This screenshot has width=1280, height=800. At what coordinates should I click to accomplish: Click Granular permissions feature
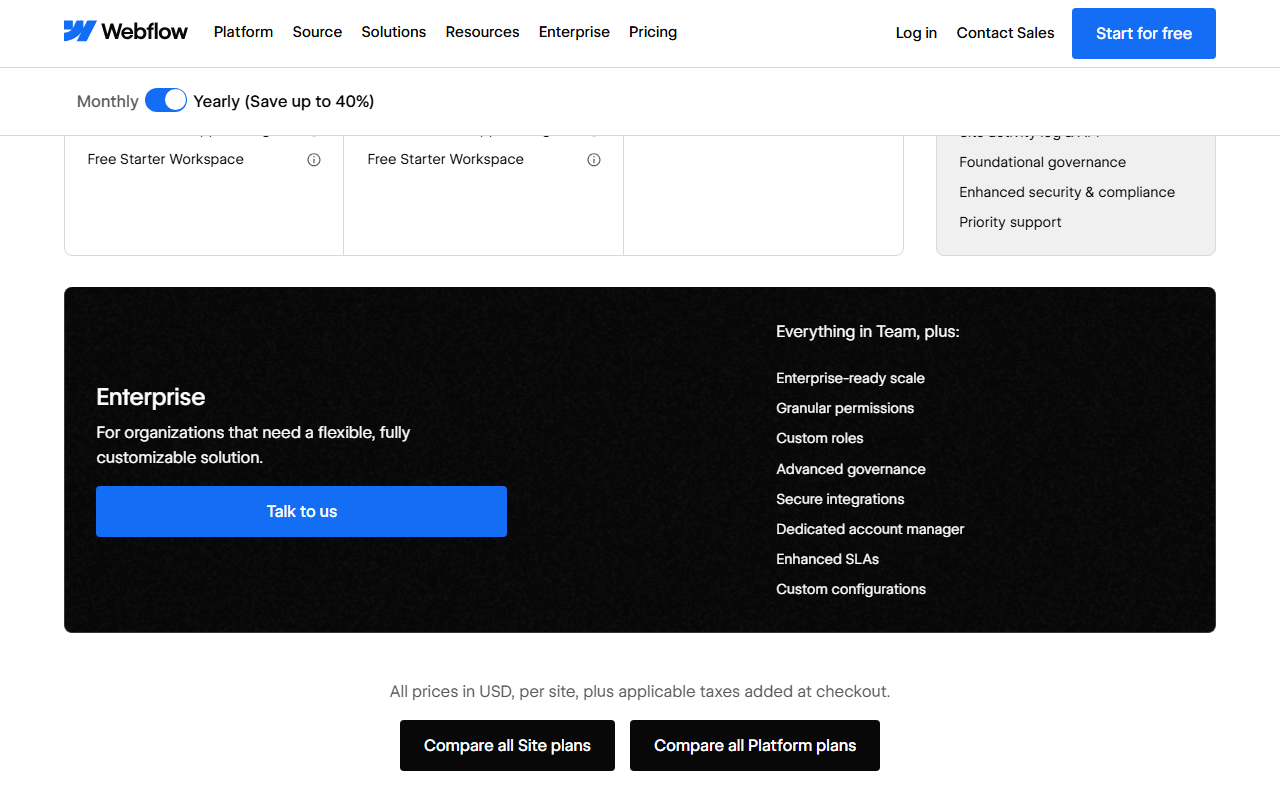pos(845,408)
